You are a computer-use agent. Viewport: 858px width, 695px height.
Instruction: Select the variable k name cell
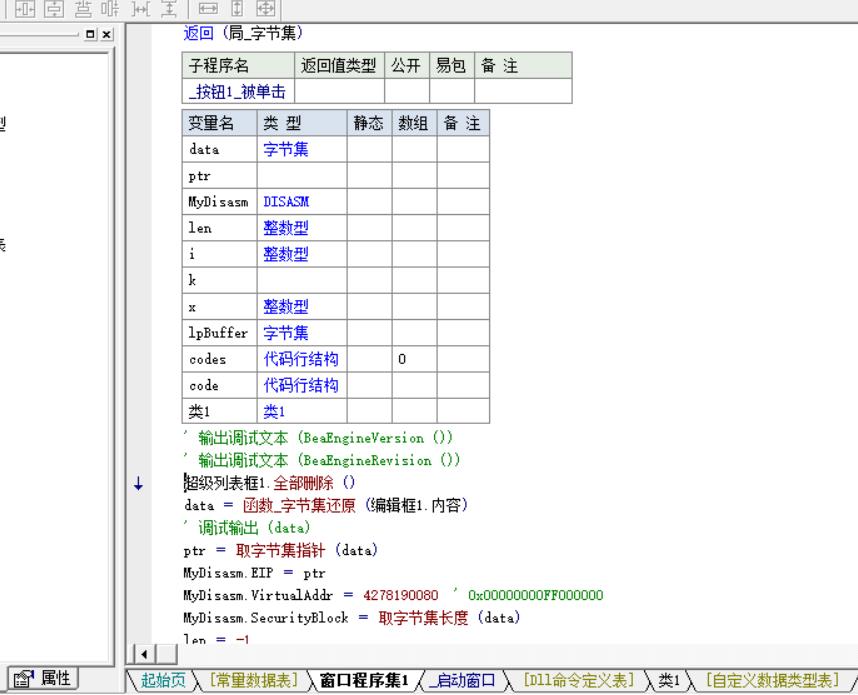coord(219,281)
